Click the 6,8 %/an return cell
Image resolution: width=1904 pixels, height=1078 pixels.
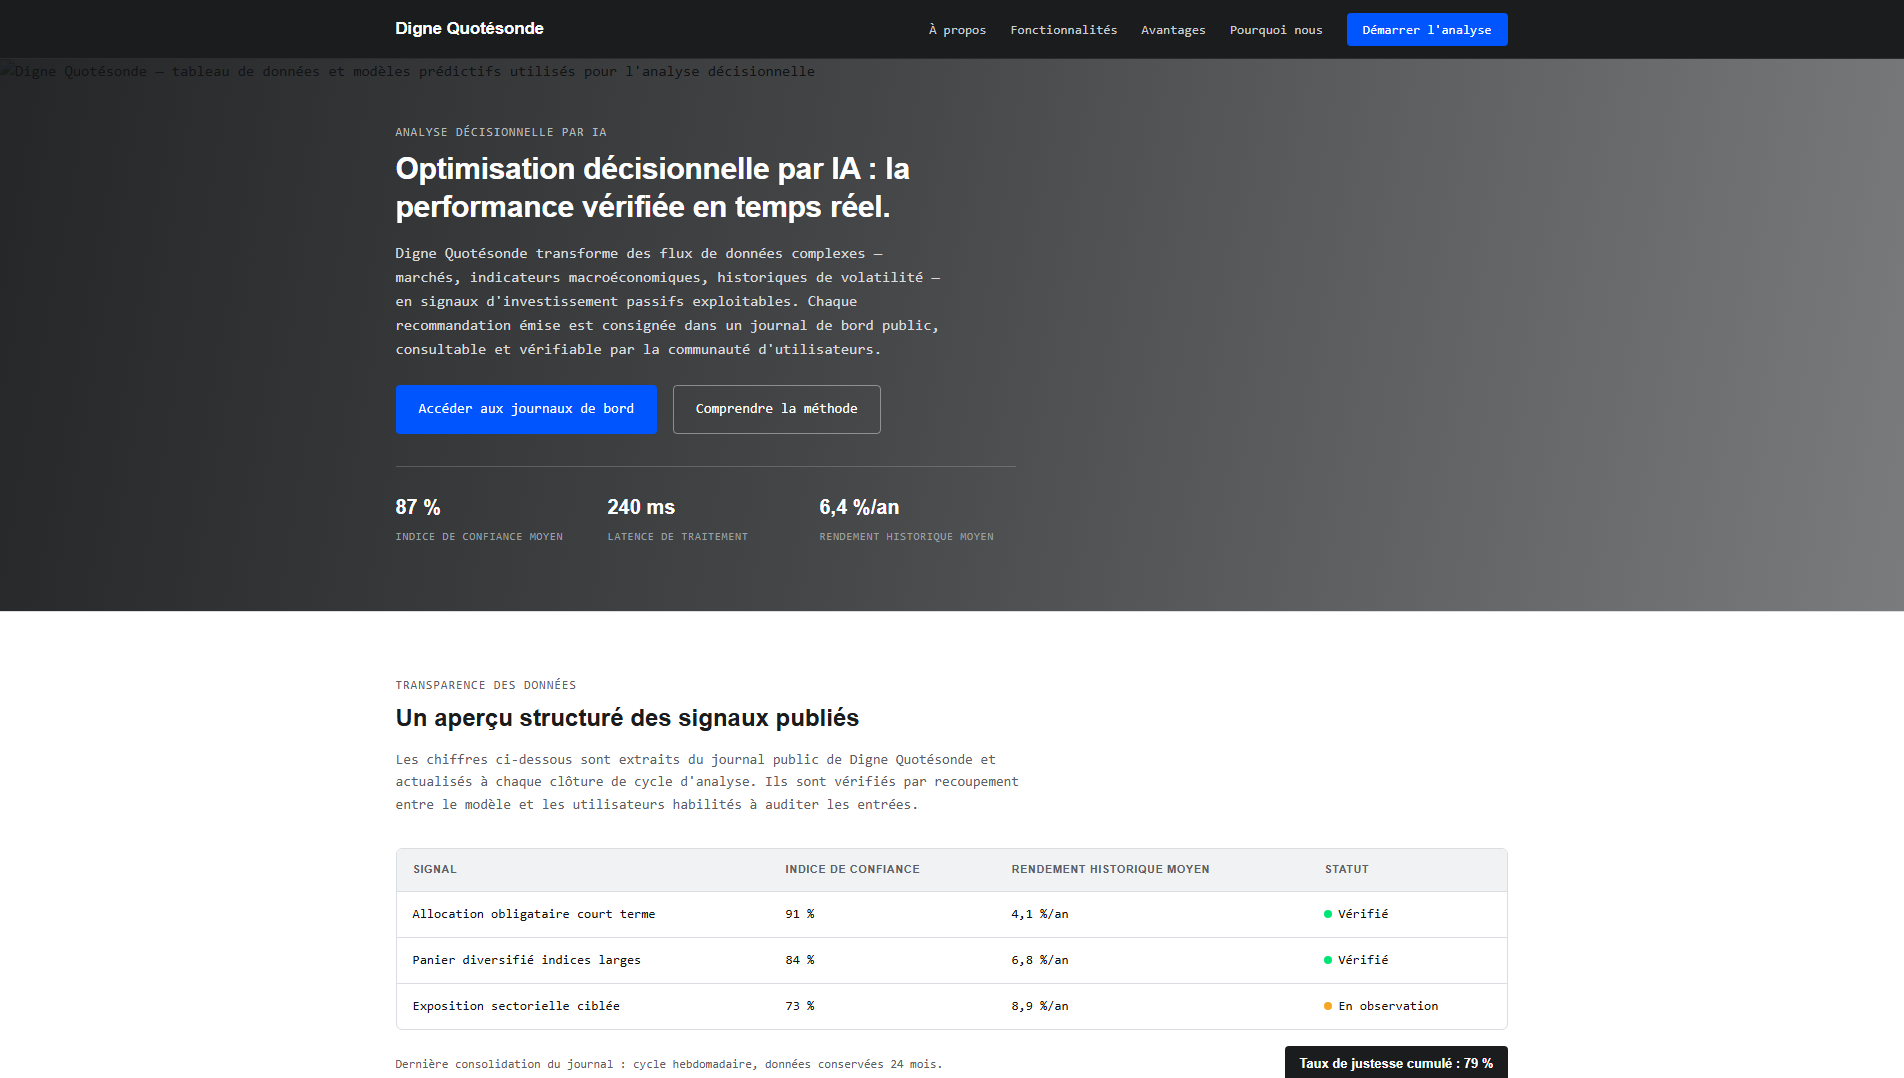click(1040, 960)
